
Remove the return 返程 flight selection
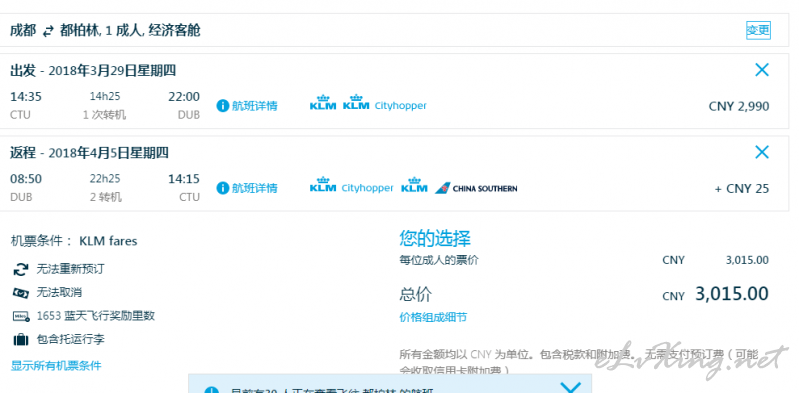[x=761, y=152]
